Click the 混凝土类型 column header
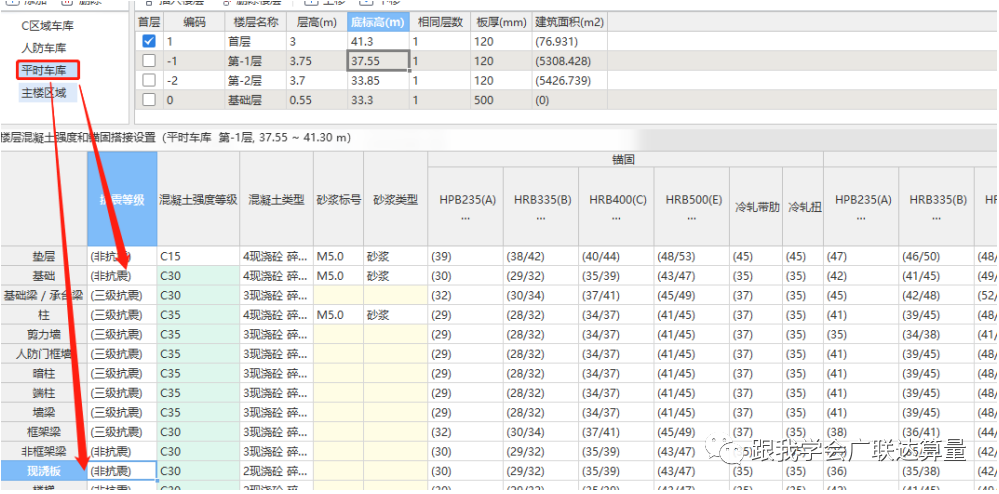 click(277, 199)
